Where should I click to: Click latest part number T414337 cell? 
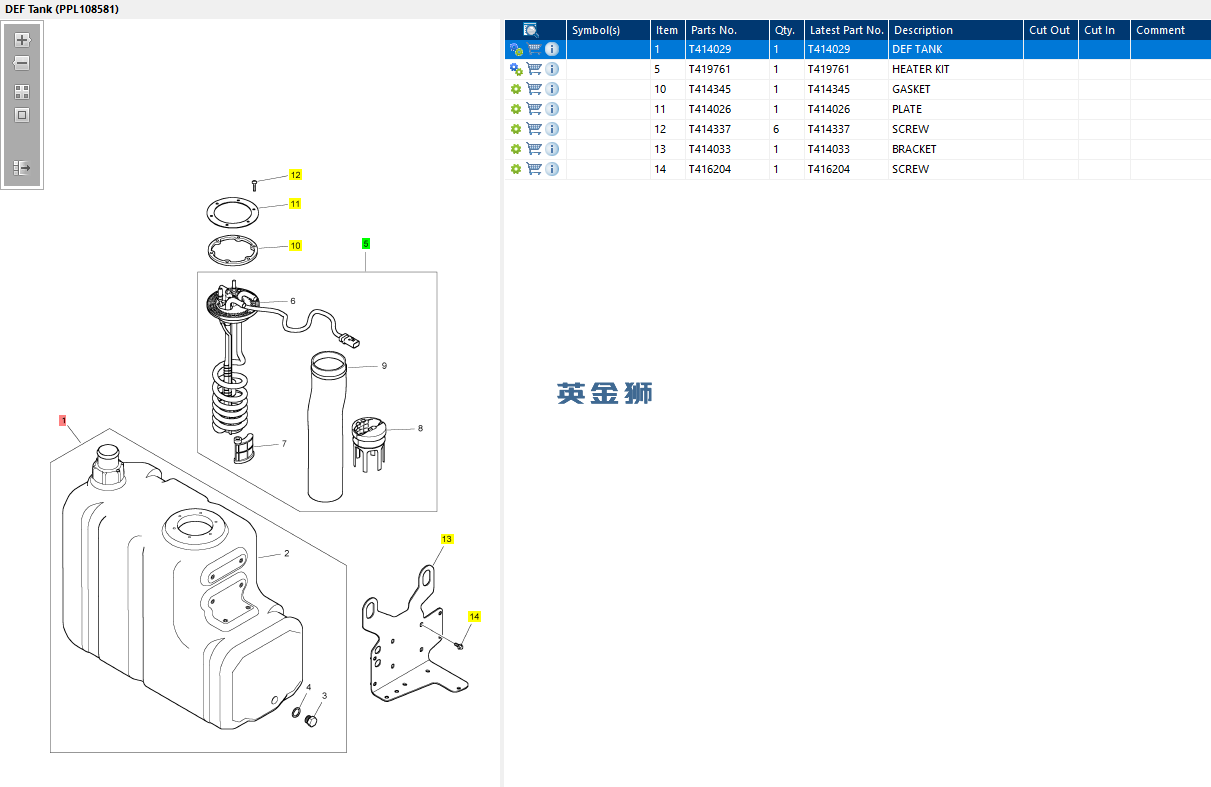pos(846,129)
